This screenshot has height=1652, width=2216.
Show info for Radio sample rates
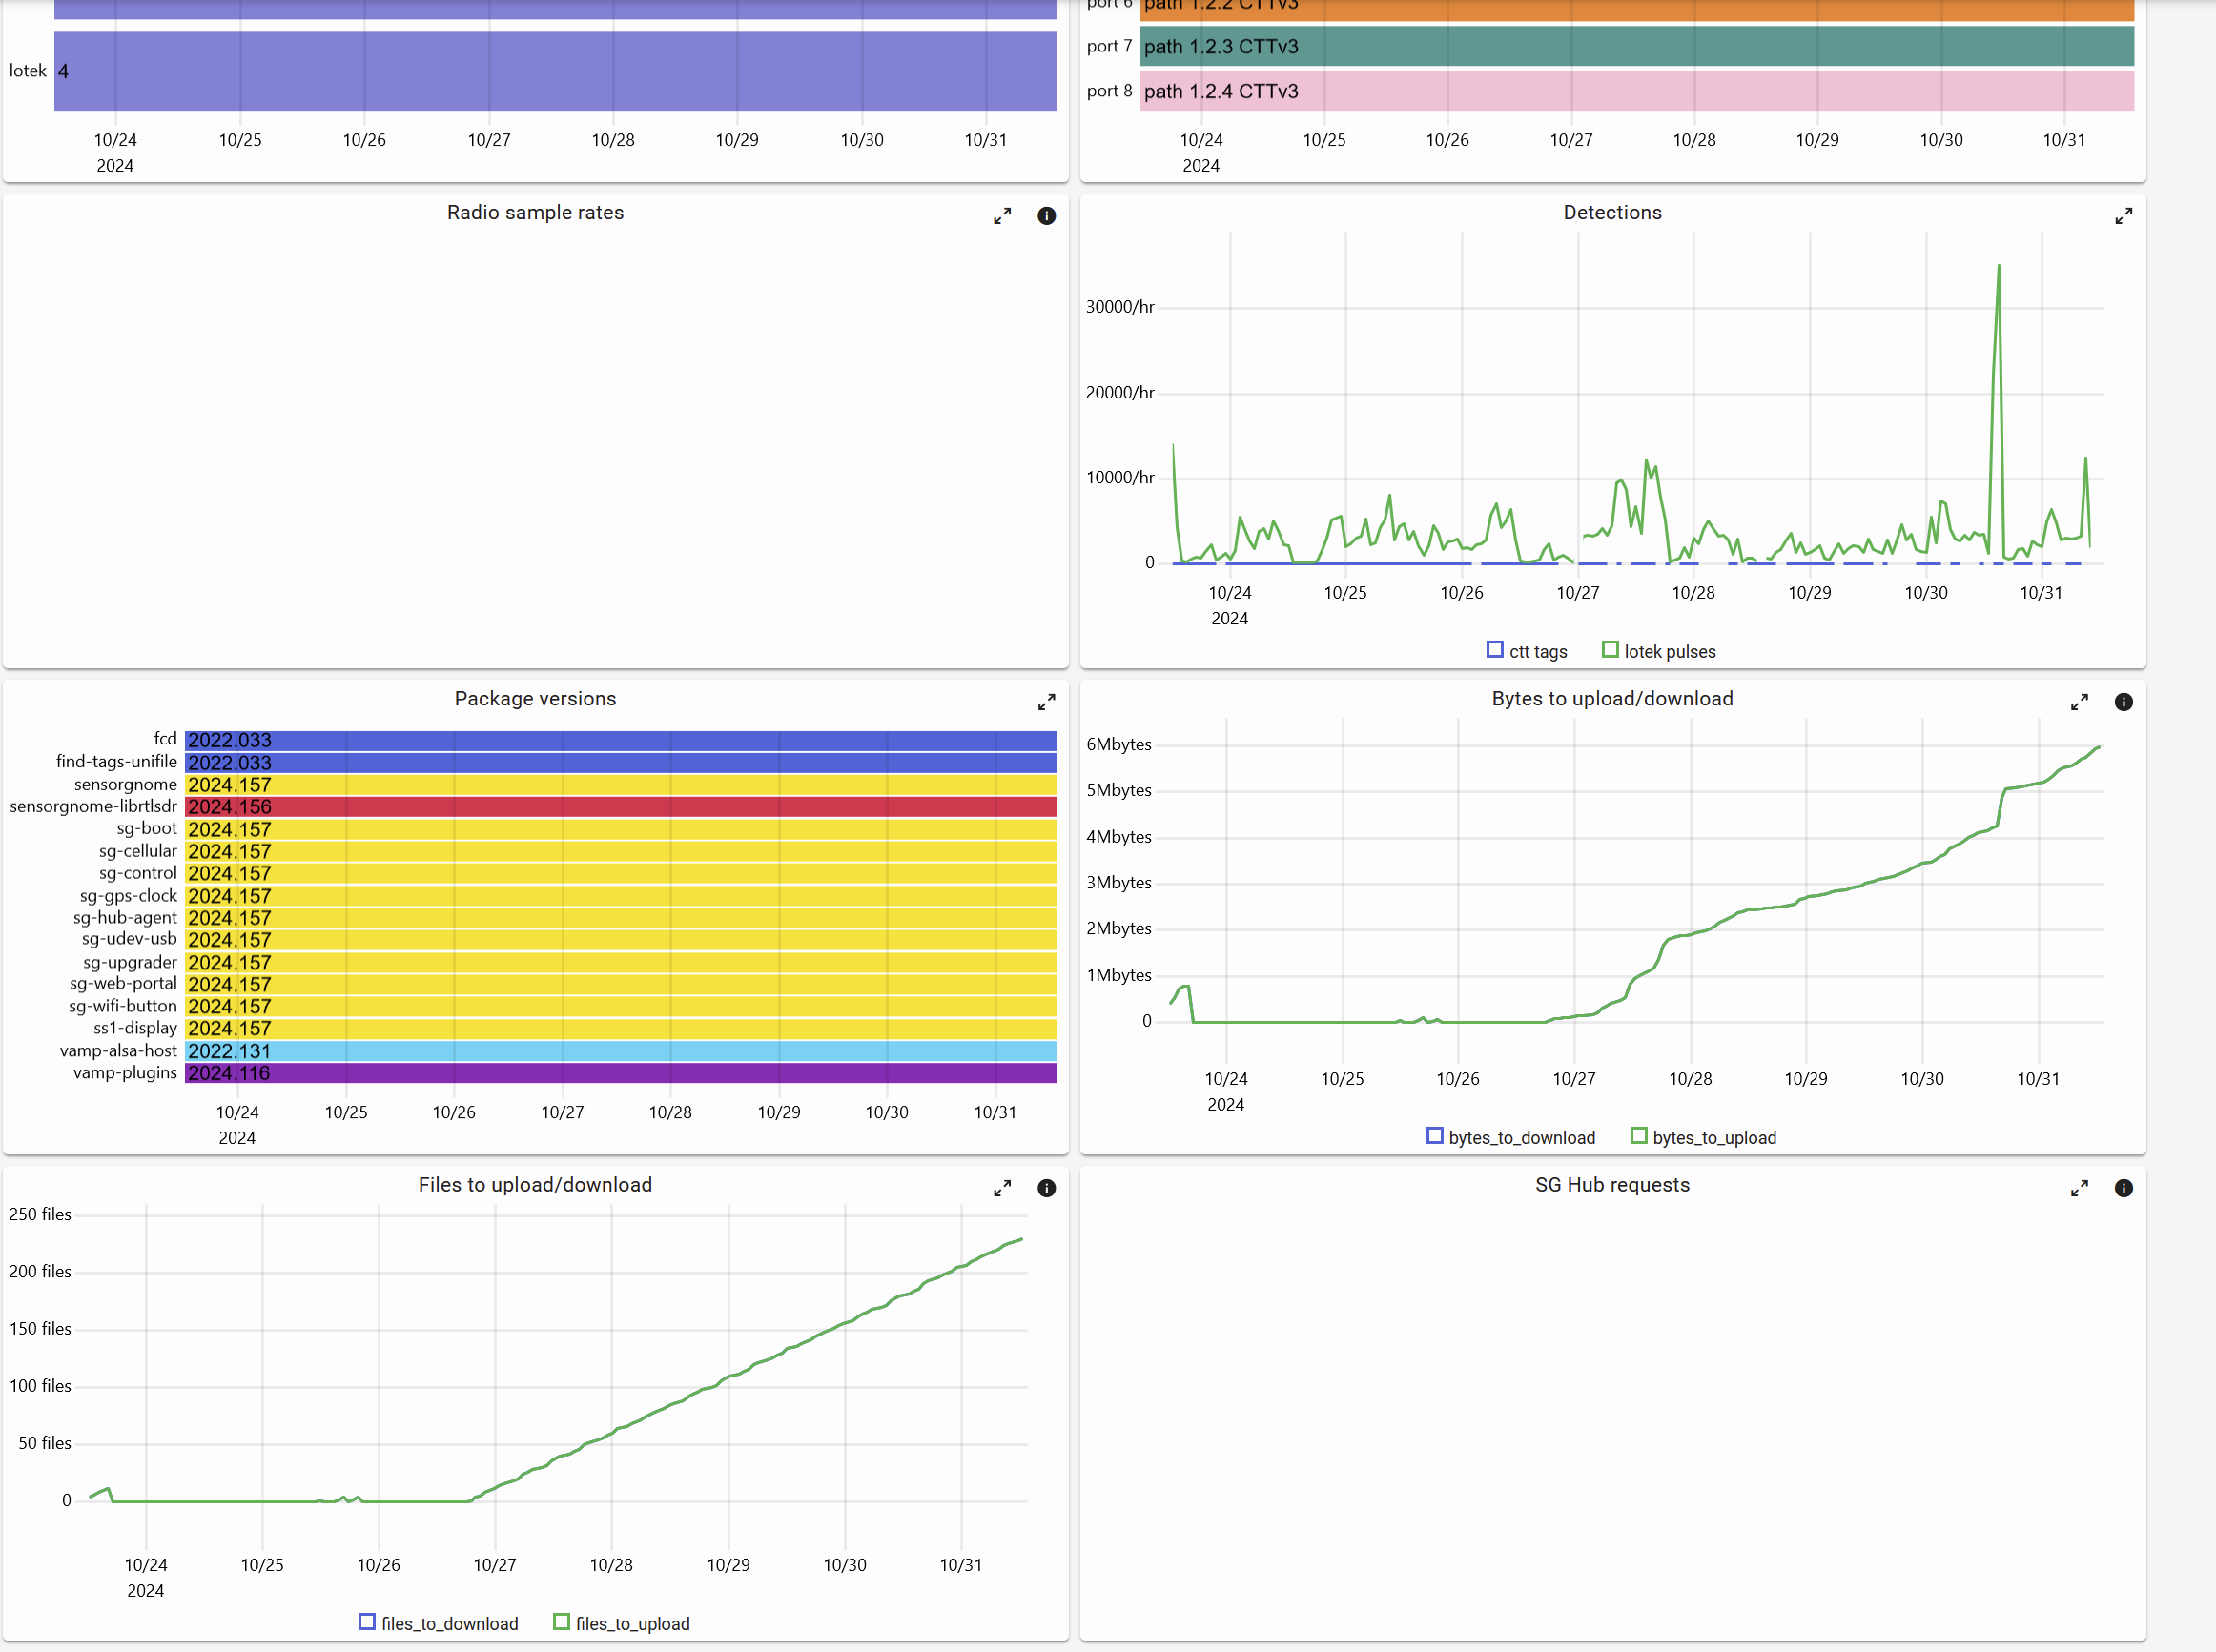pyautogui.click(x=1046, y=216)
